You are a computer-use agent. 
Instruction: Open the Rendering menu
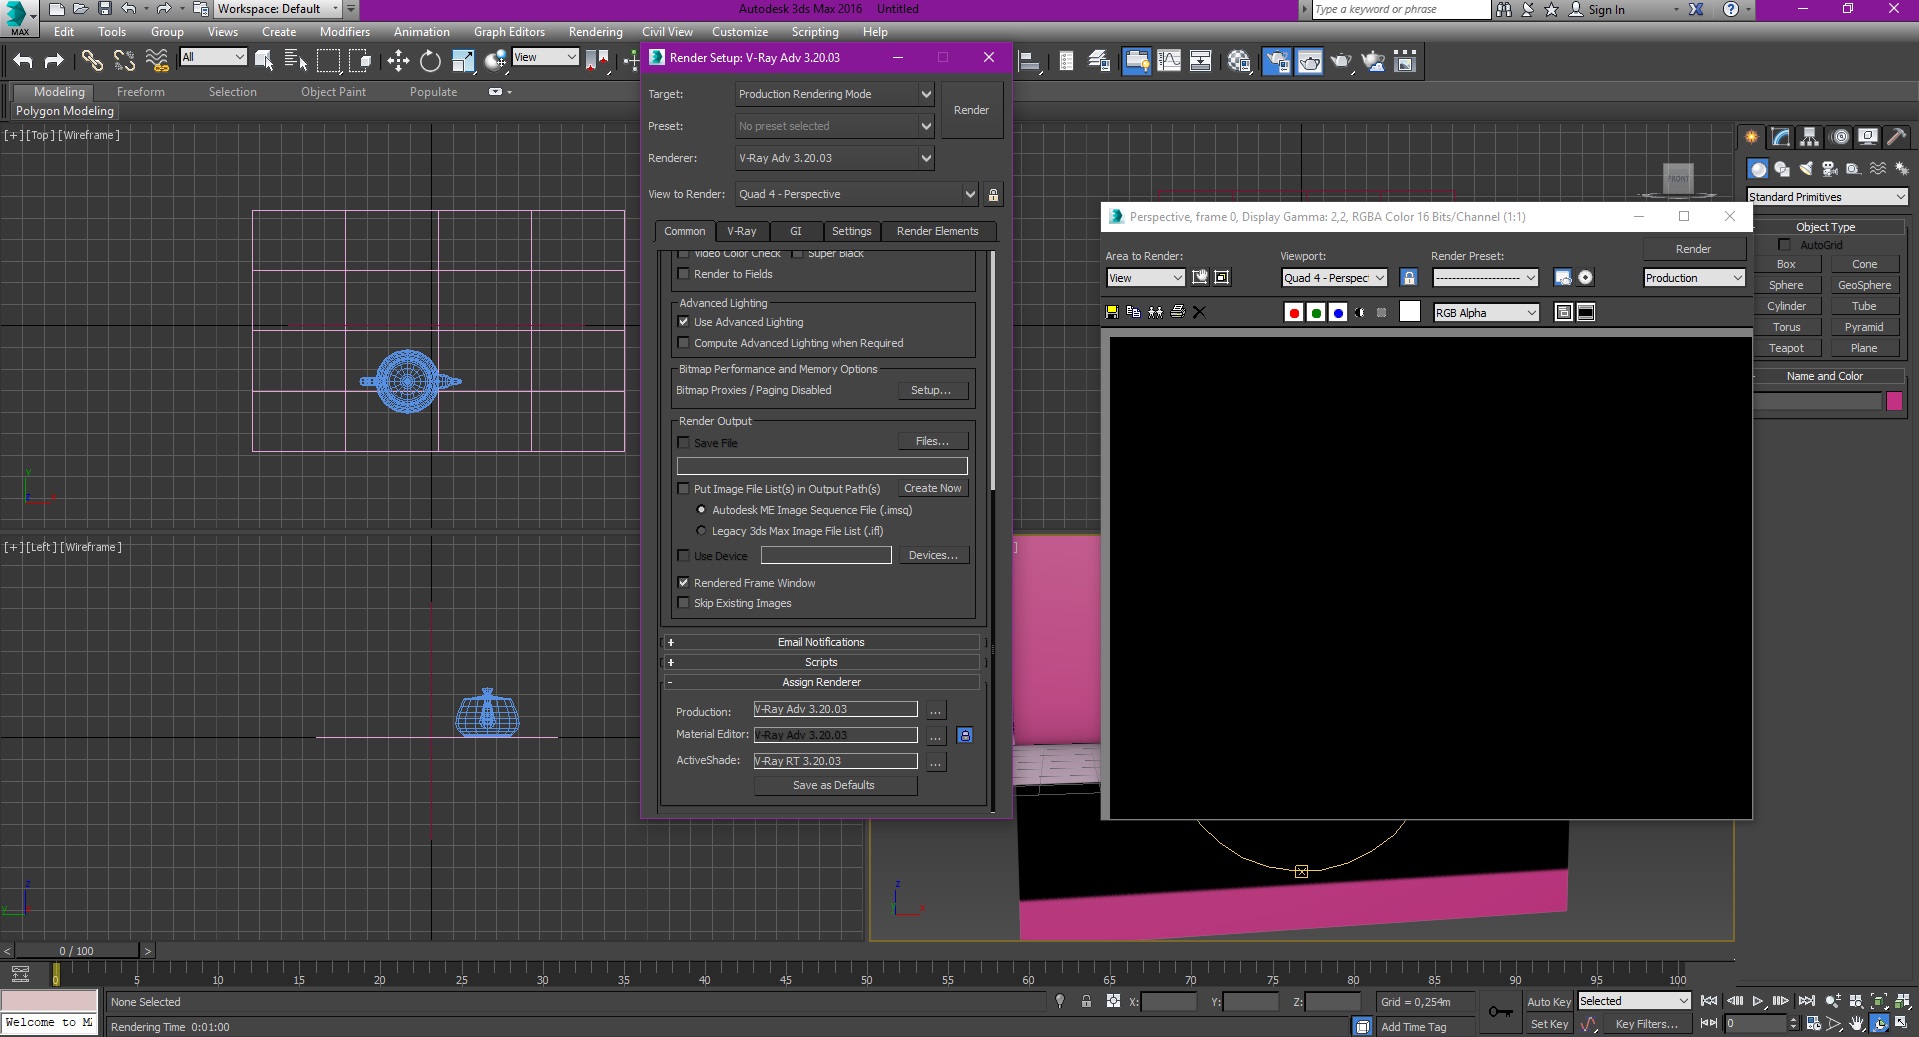pyautogui.click(x=595, y=32)
